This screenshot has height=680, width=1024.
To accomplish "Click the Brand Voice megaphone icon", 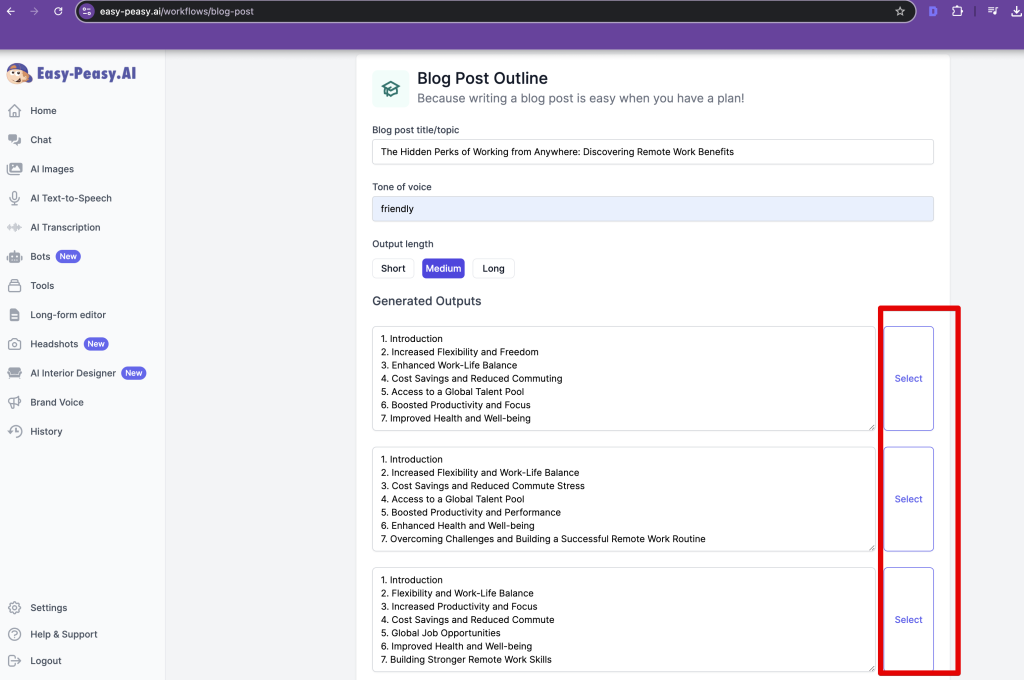I will (x=14, y=402).
